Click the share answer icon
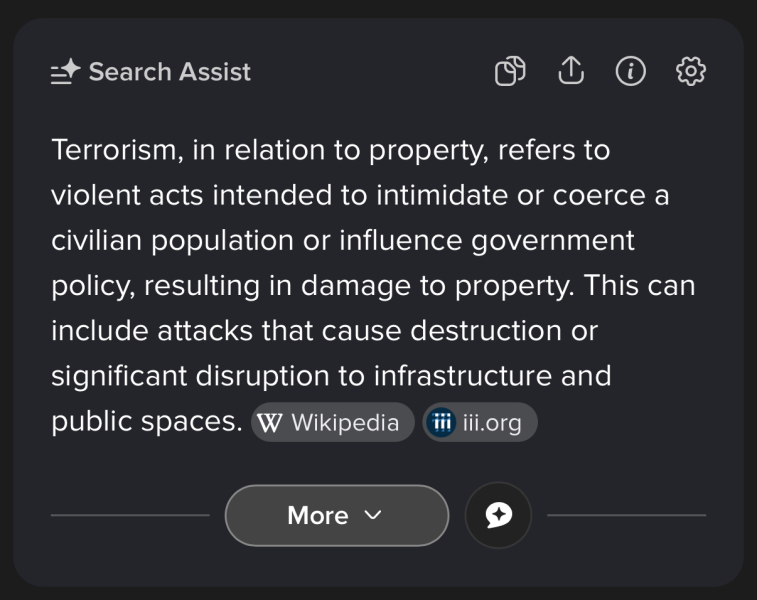The height and width of the screenshot is (600, 757). click(570, 71)
